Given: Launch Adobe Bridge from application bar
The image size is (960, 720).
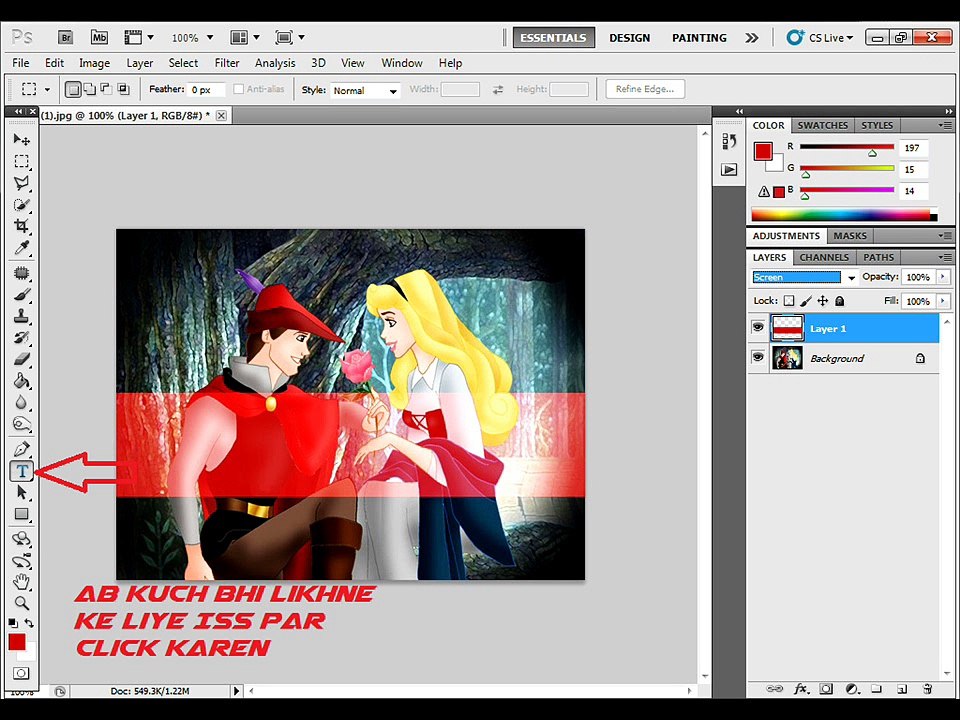Looking at the screenshot, I should pos(66,37).
